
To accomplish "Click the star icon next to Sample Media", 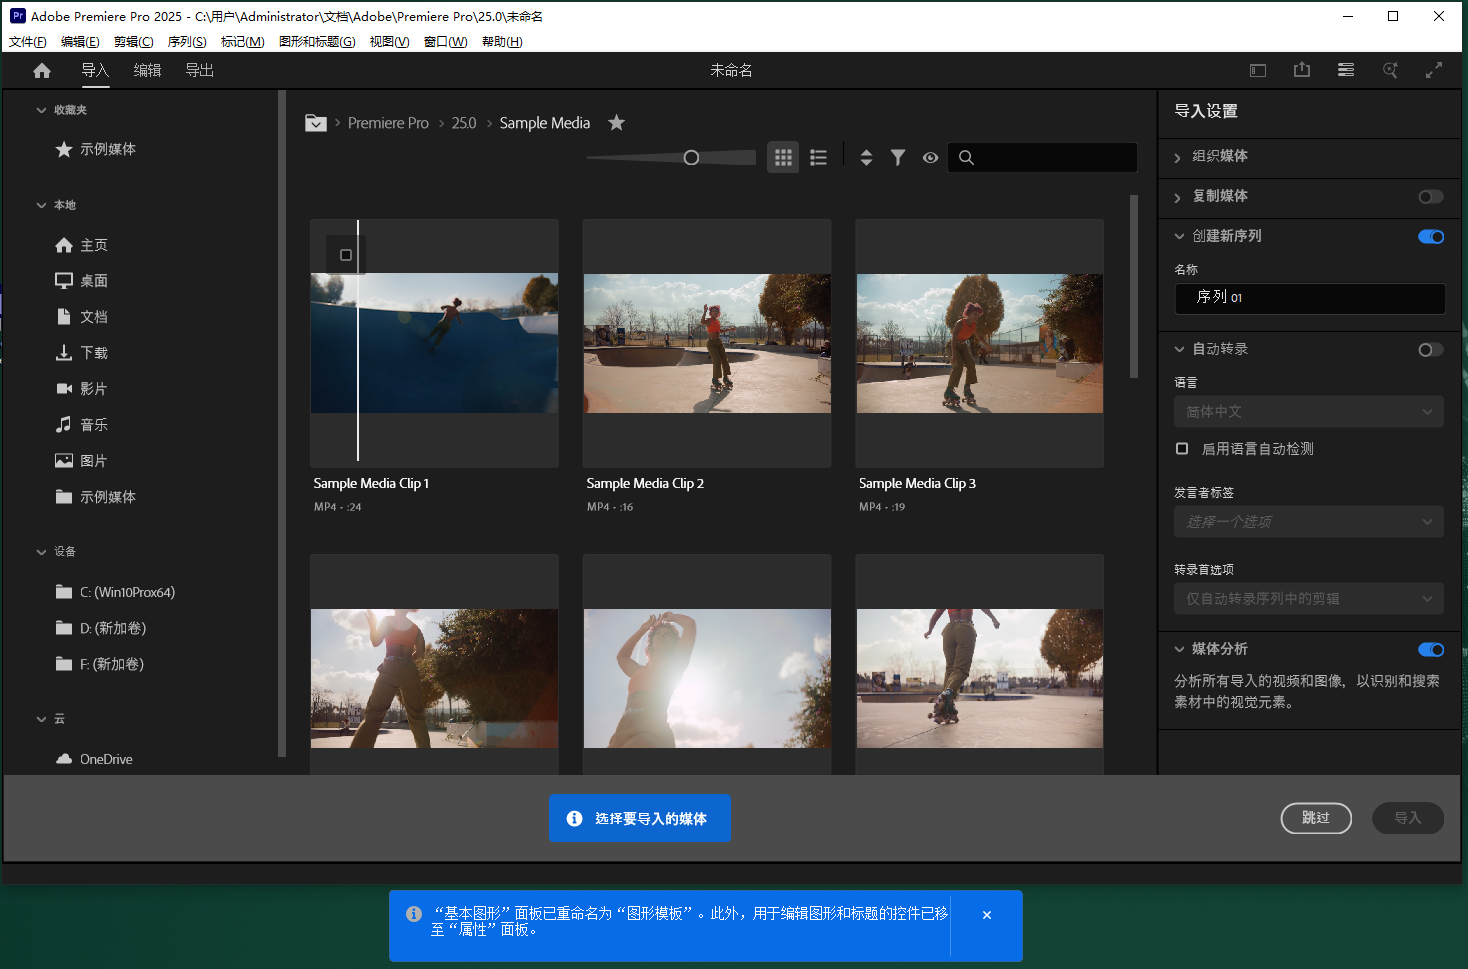I will [x=616, y=122].
